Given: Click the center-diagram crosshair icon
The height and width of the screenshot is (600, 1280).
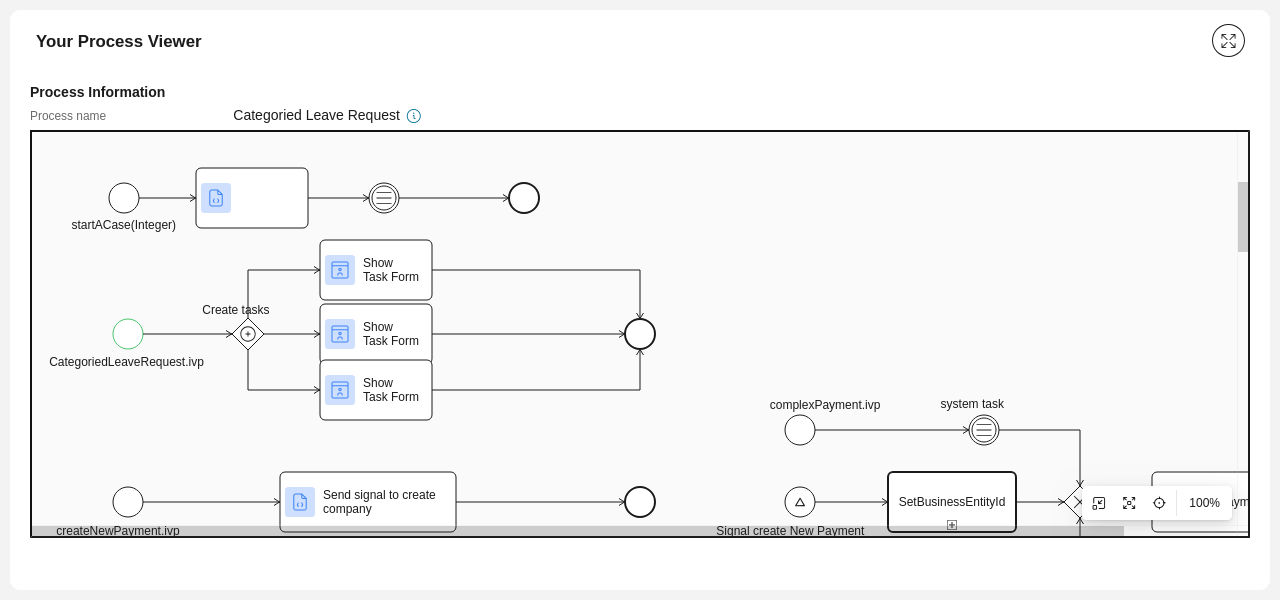Looking at the screenshot, I should (x=1159, y=503).
